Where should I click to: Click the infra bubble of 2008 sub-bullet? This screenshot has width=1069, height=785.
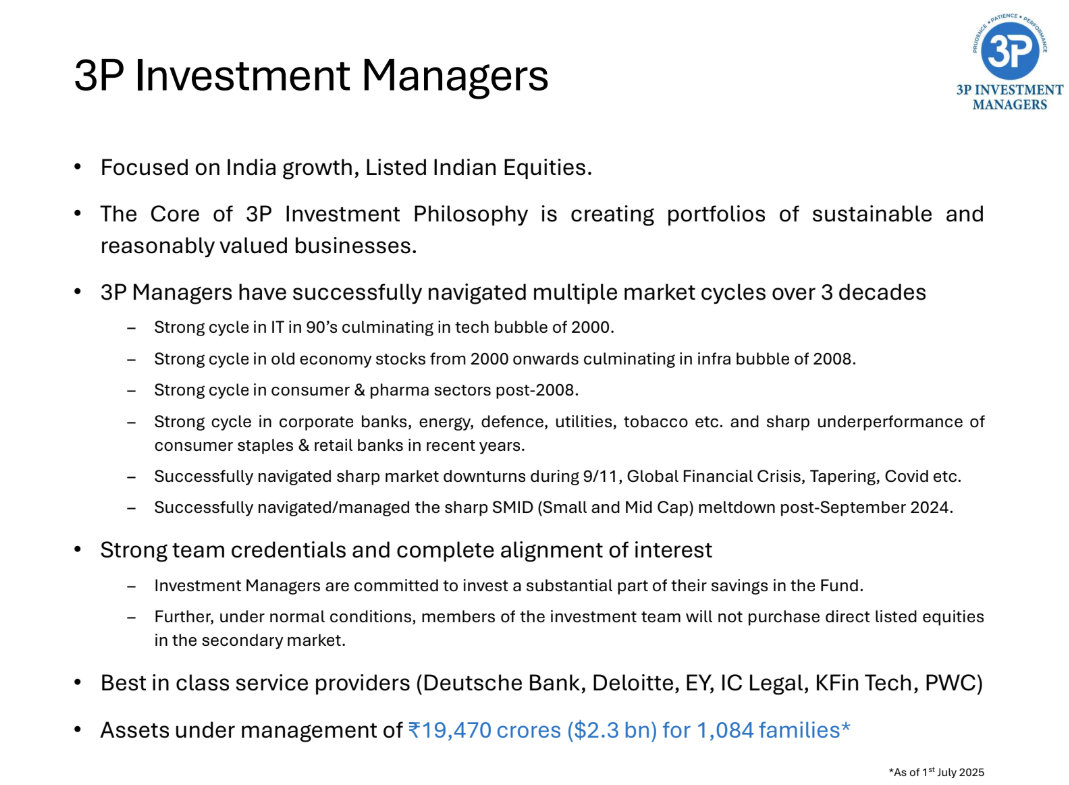(x=504, y=359)
